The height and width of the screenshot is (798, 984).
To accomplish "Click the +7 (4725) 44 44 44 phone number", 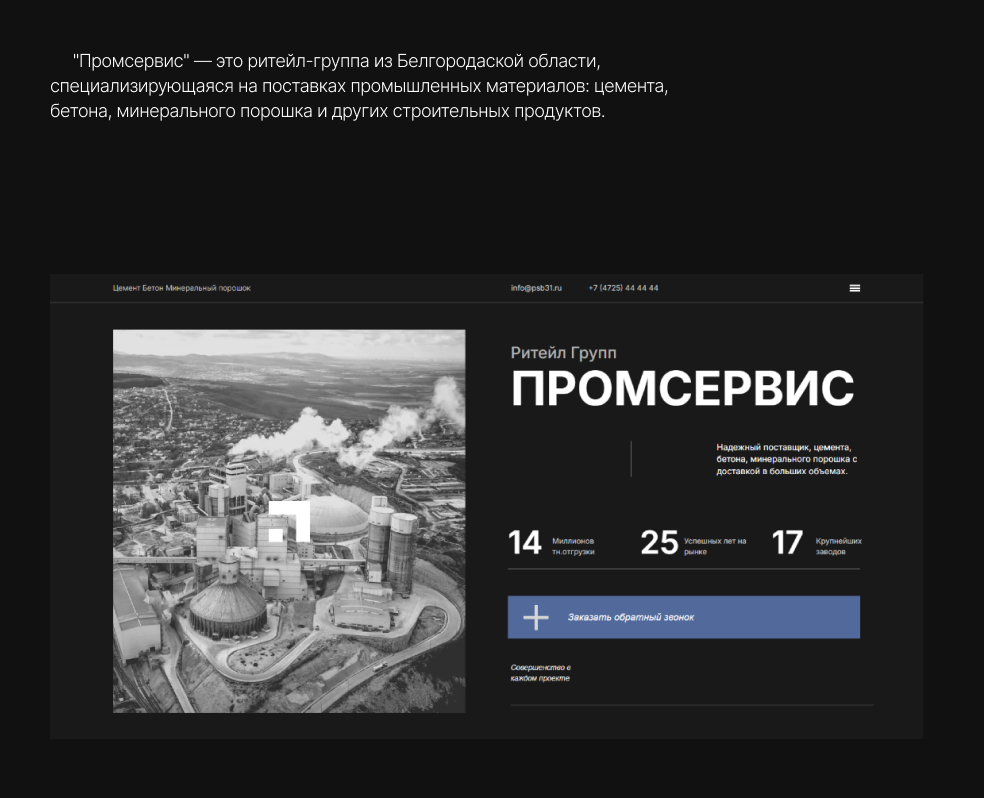I will click(x=623, y=288).
